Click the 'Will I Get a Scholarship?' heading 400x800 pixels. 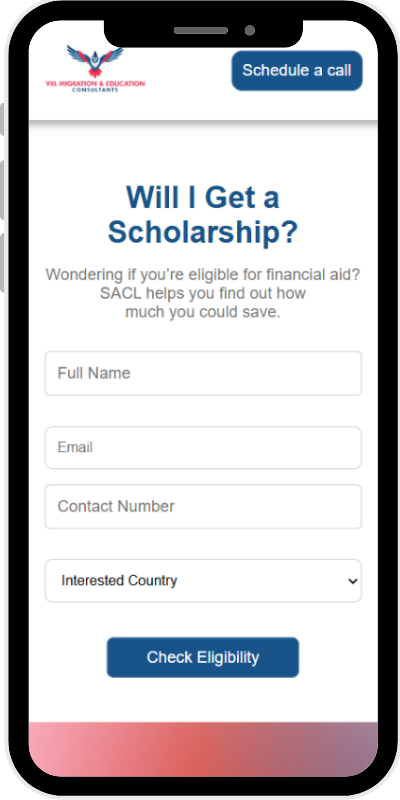[x=203, y=215]
